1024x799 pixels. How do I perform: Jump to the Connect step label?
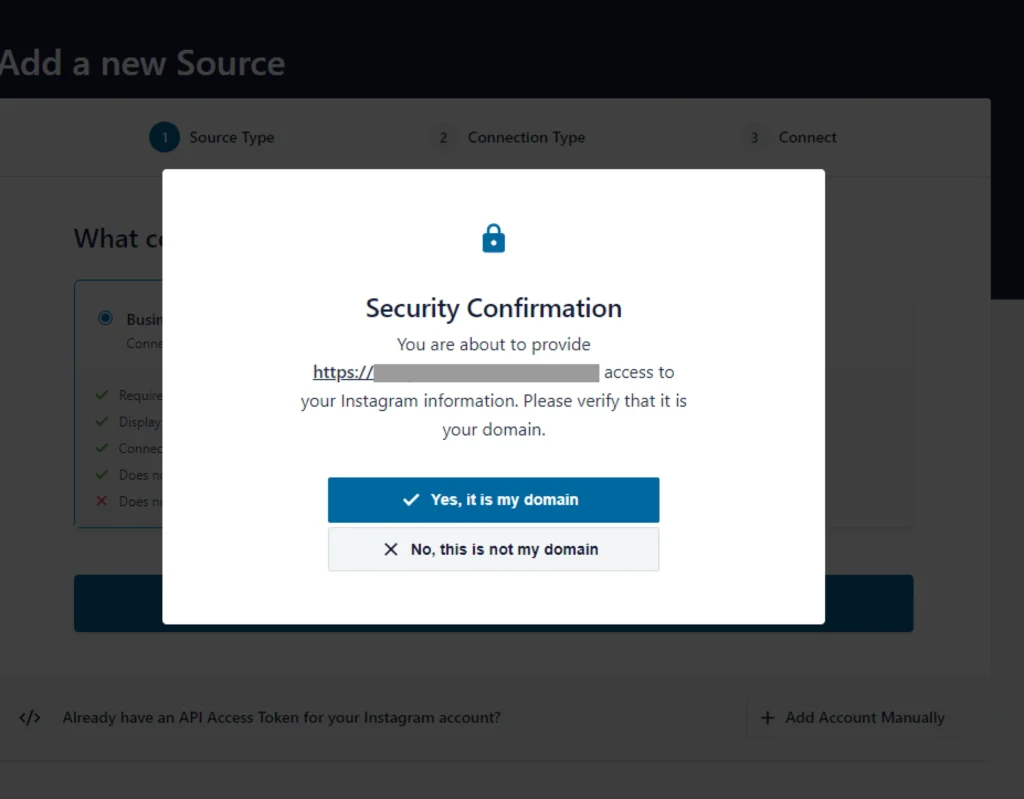[808, 137]
